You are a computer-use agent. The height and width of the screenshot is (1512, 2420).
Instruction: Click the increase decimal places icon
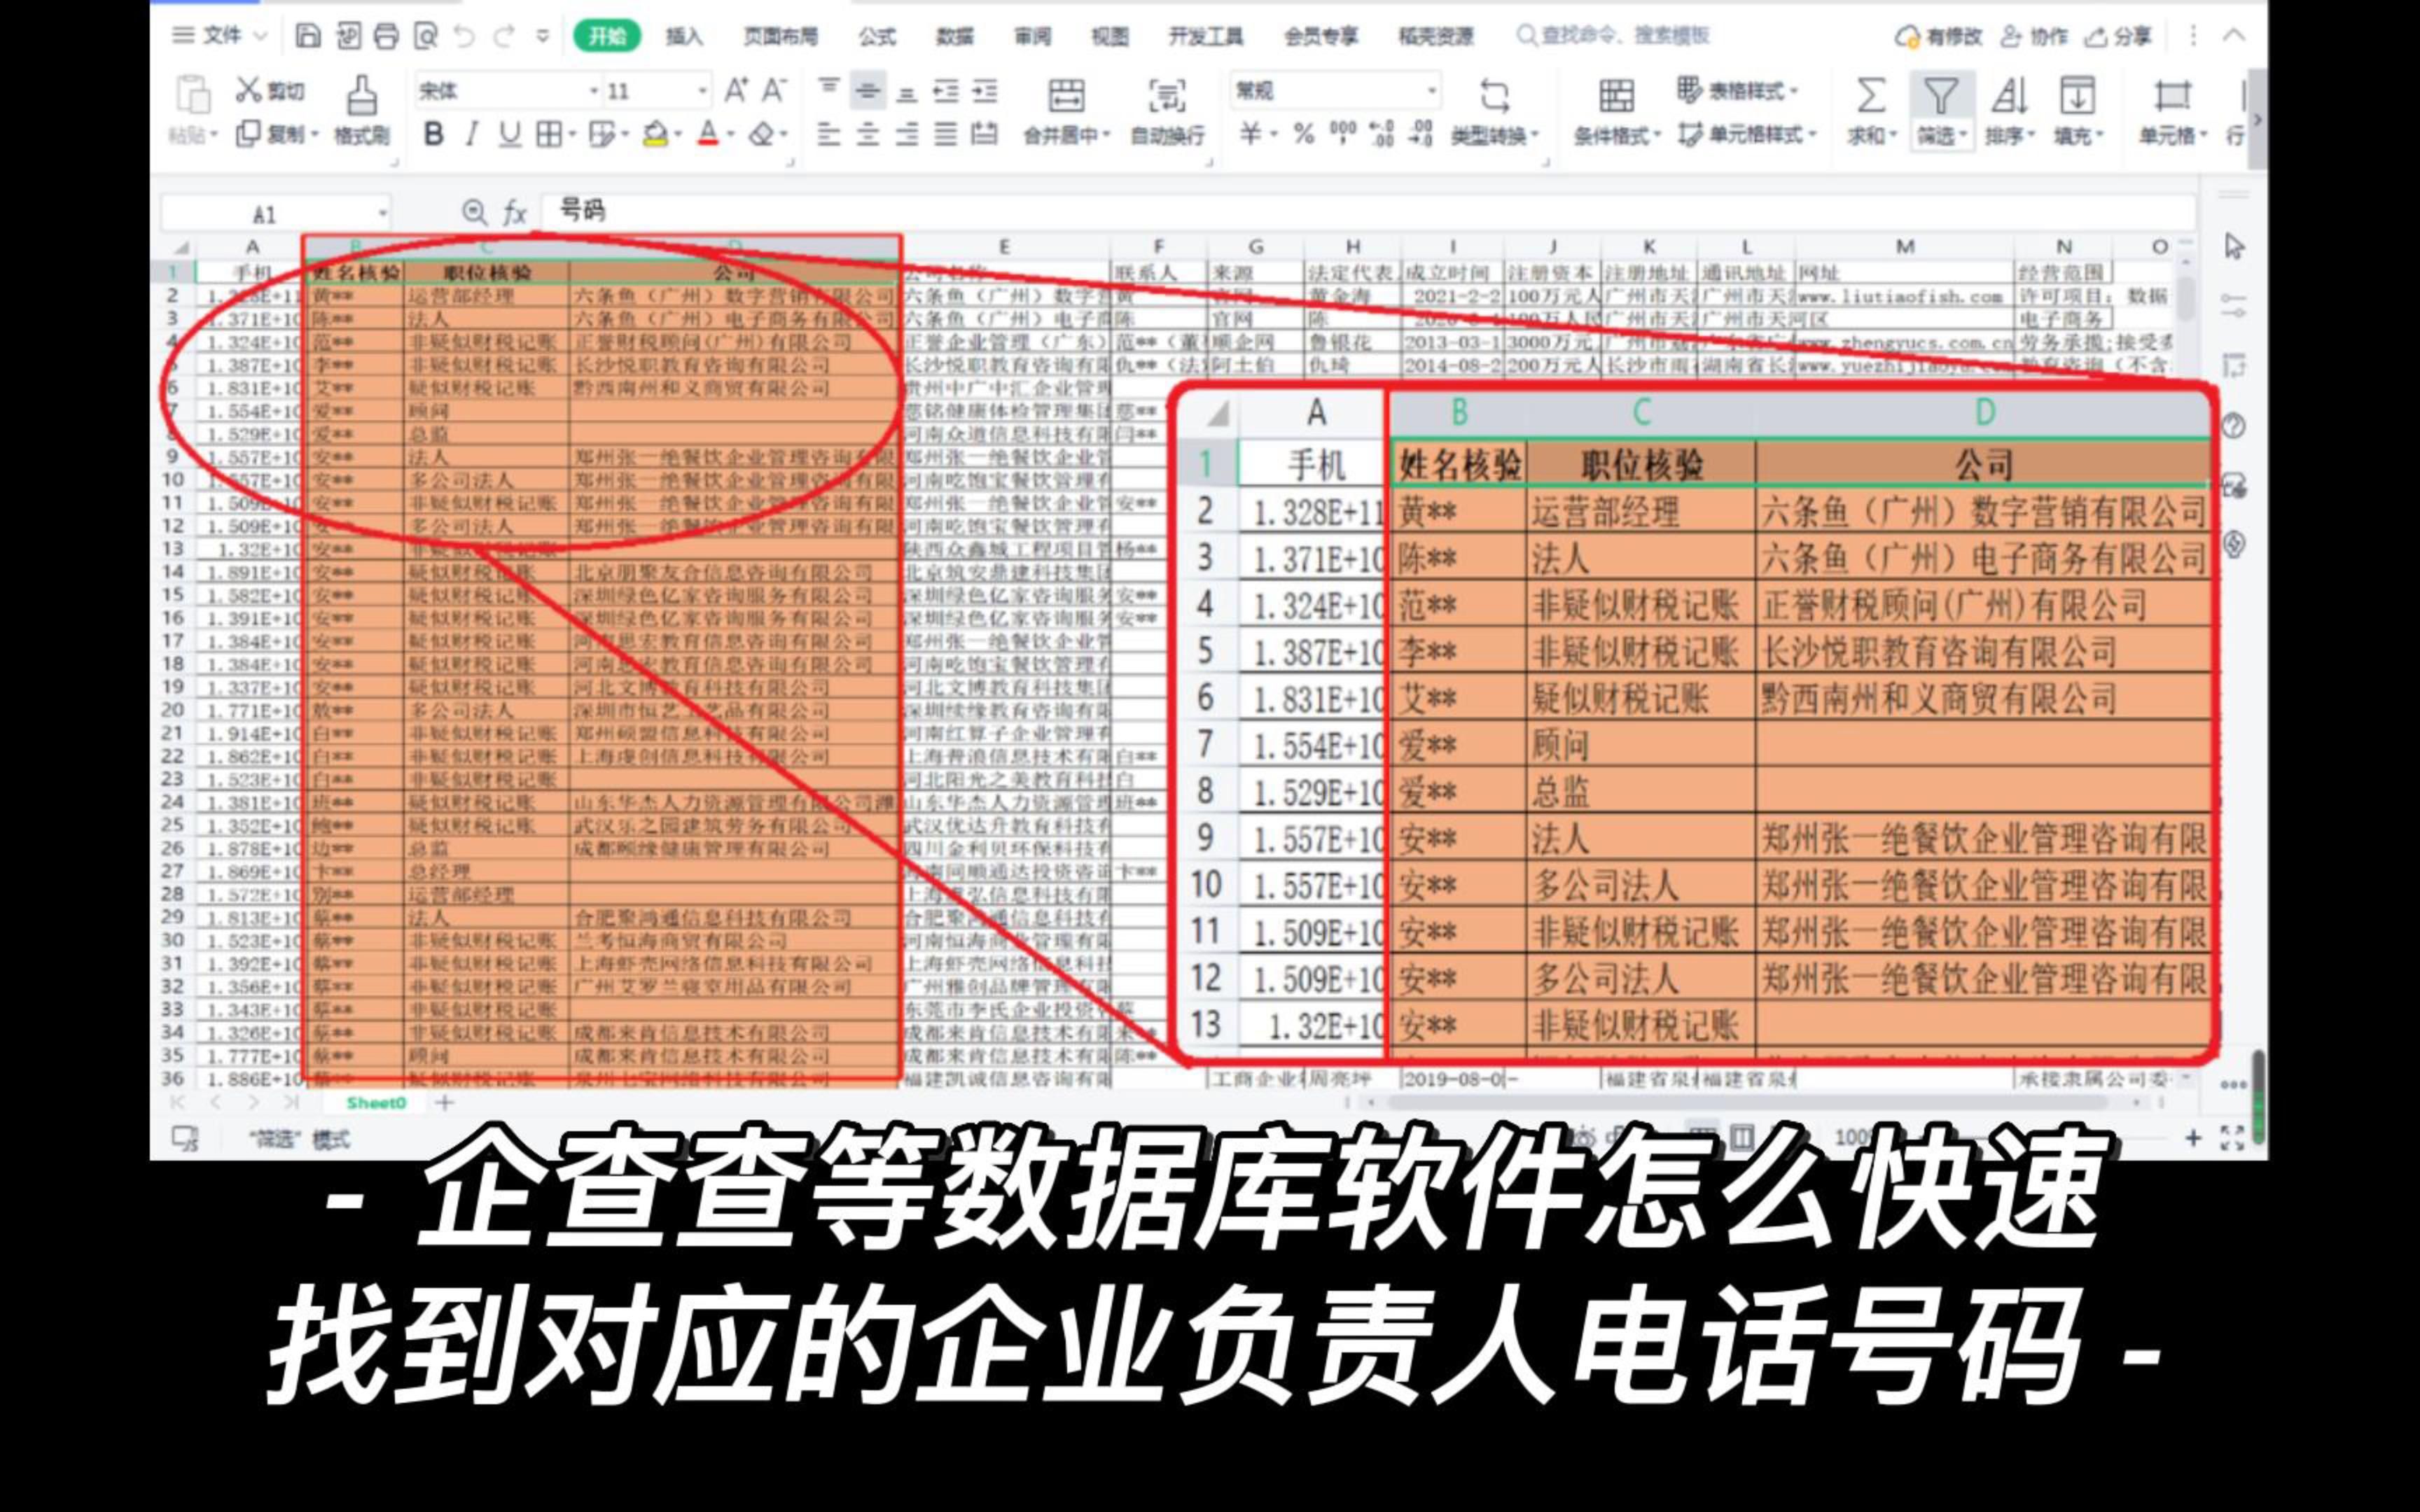pyautogui.click(x=1381, y=134)
